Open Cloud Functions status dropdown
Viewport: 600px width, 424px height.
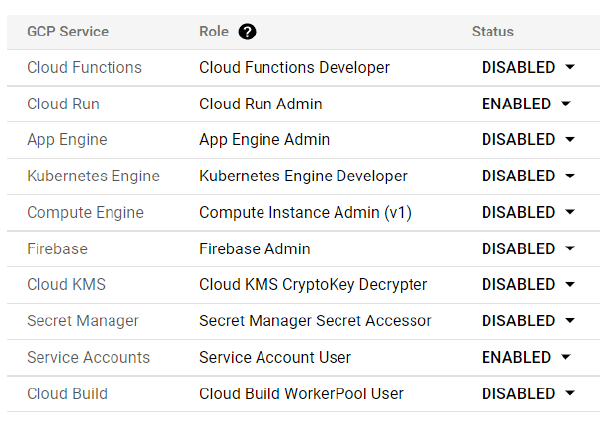(570, 67)
